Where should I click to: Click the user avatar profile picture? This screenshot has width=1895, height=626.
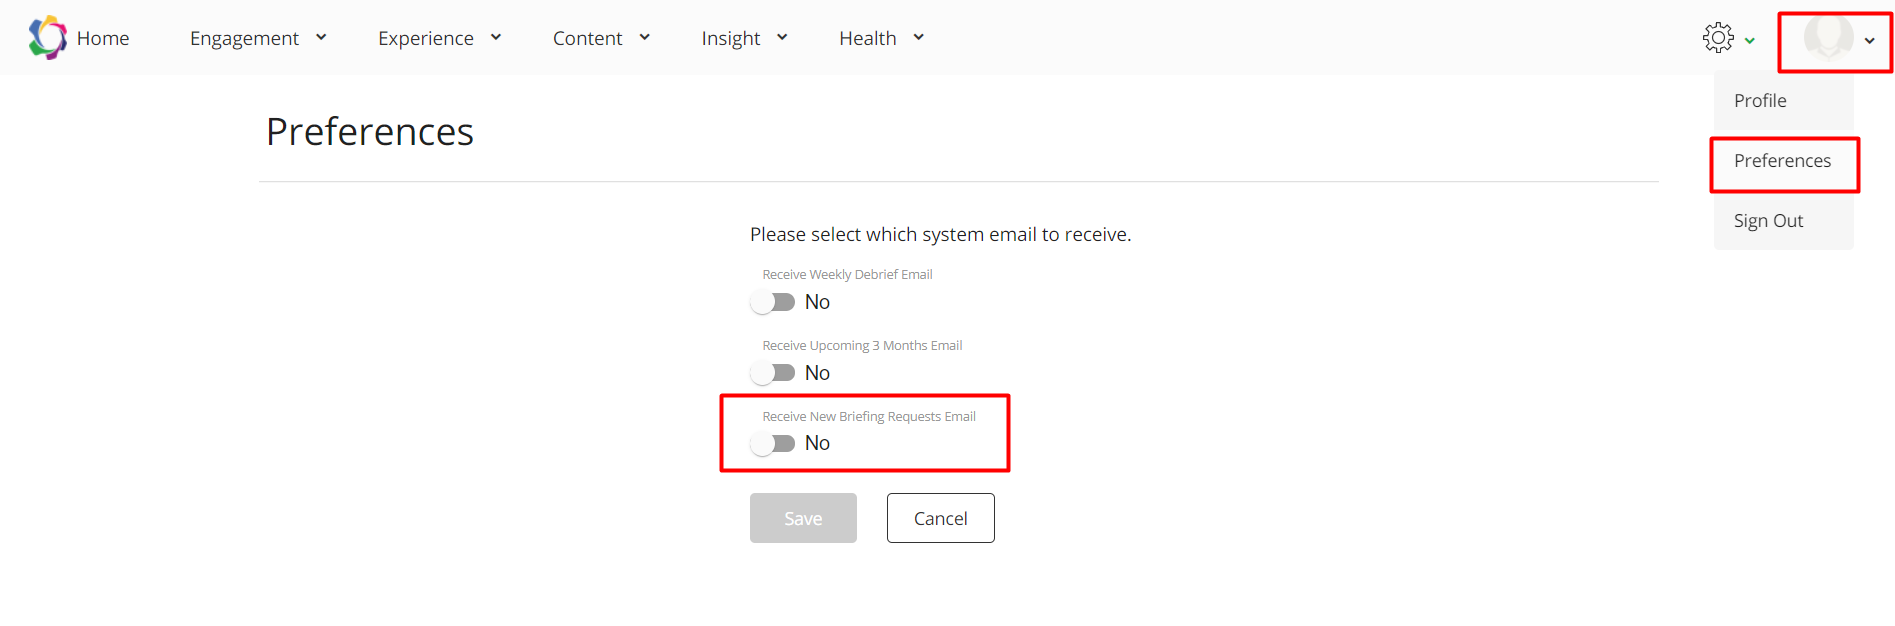tap(1827, 38)
